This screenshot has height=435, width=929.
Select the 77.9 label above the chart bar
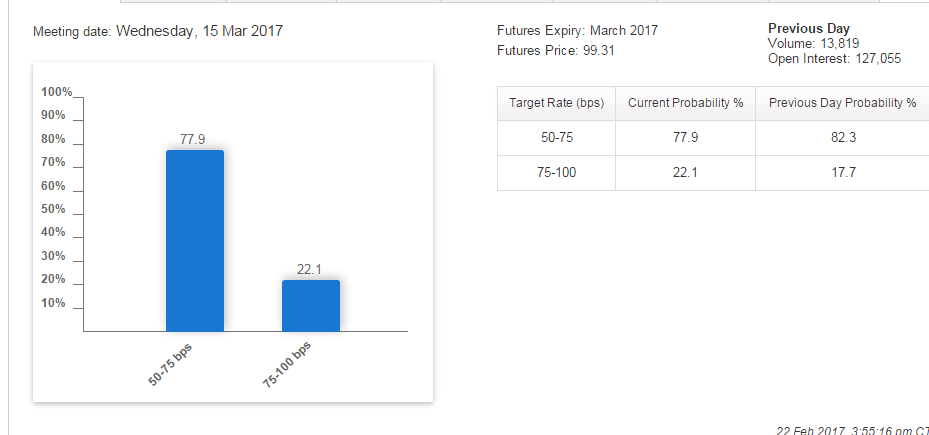193,140
